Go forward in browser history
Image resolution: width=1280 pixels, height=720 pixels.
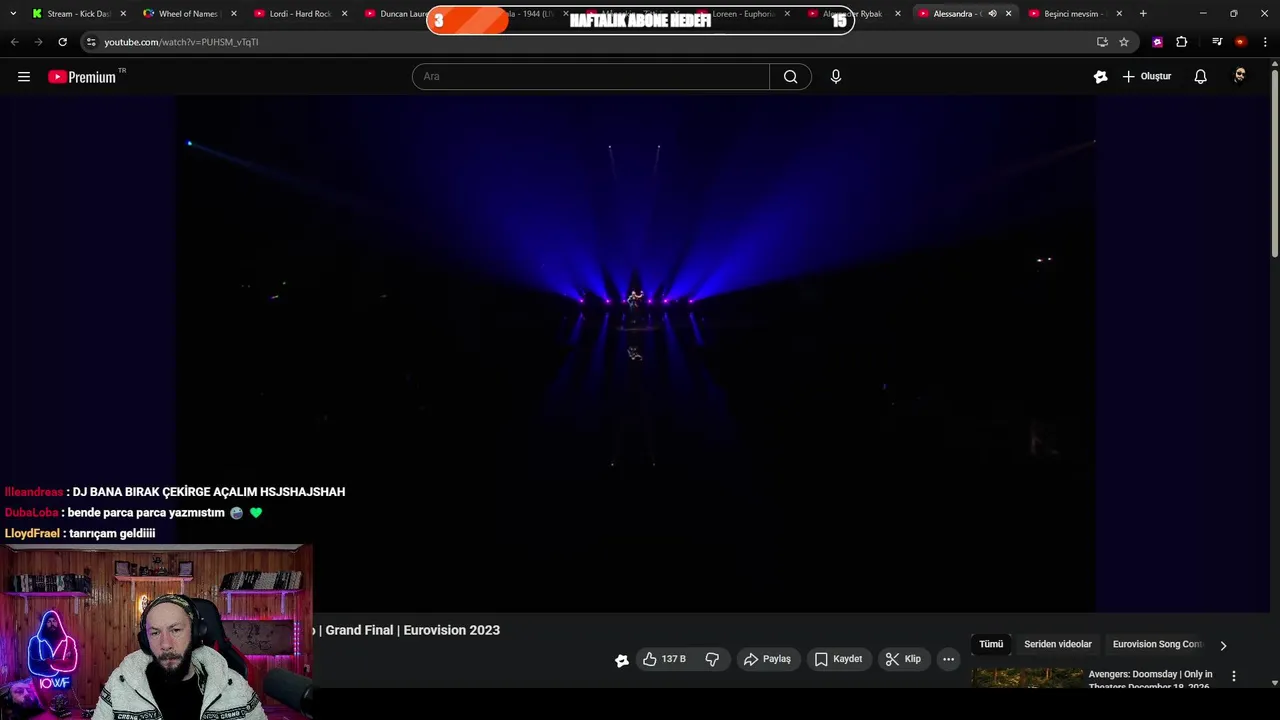point(38,42)
